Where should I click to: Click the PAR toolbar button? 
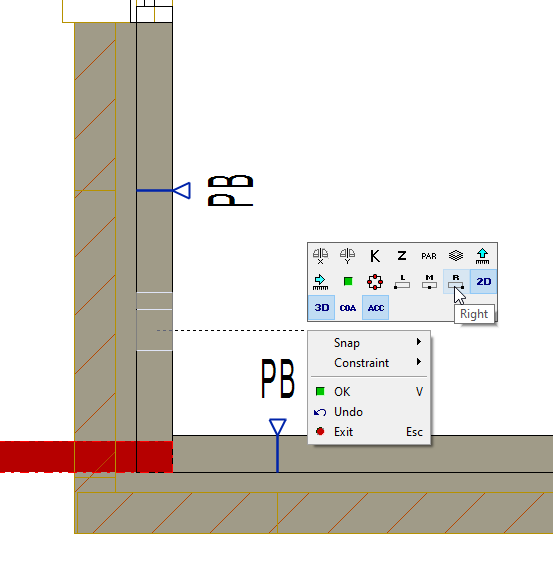(x=429, y=256)
